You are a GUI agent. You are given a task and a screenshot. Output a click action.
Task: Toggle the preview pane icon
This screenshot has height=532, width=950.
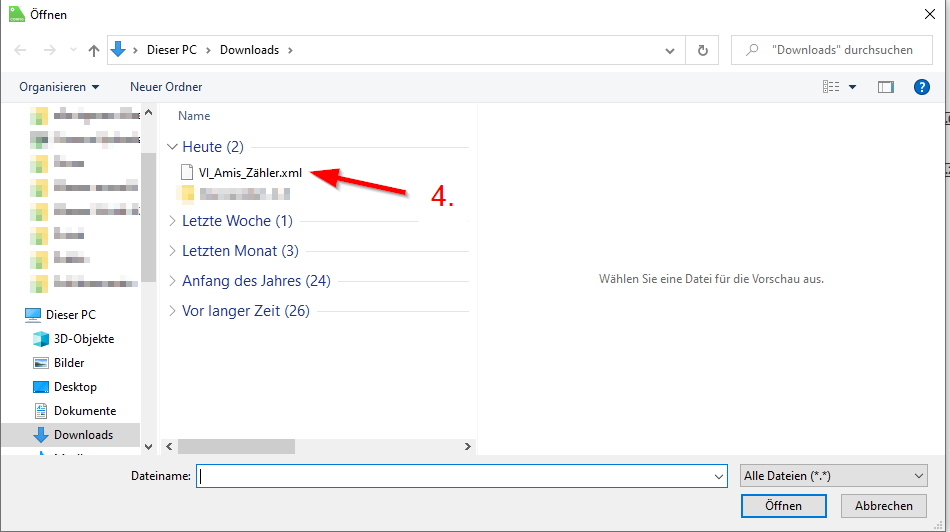pyautogui.click(x=885, y=87)
